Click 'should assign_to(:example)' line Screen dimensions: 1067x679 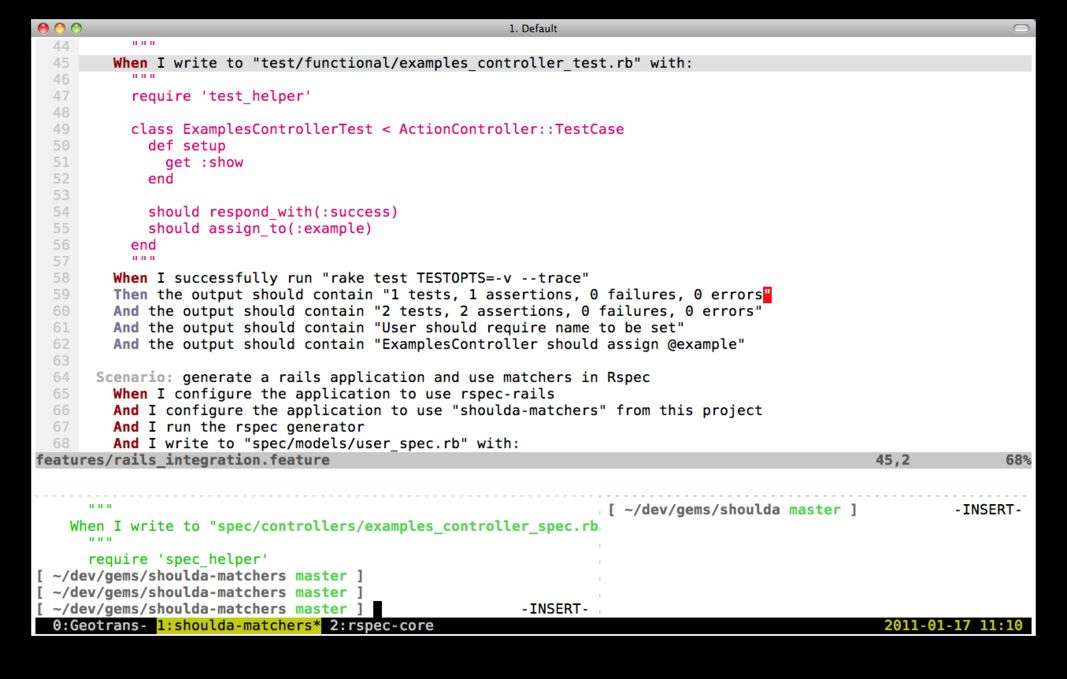260,229
